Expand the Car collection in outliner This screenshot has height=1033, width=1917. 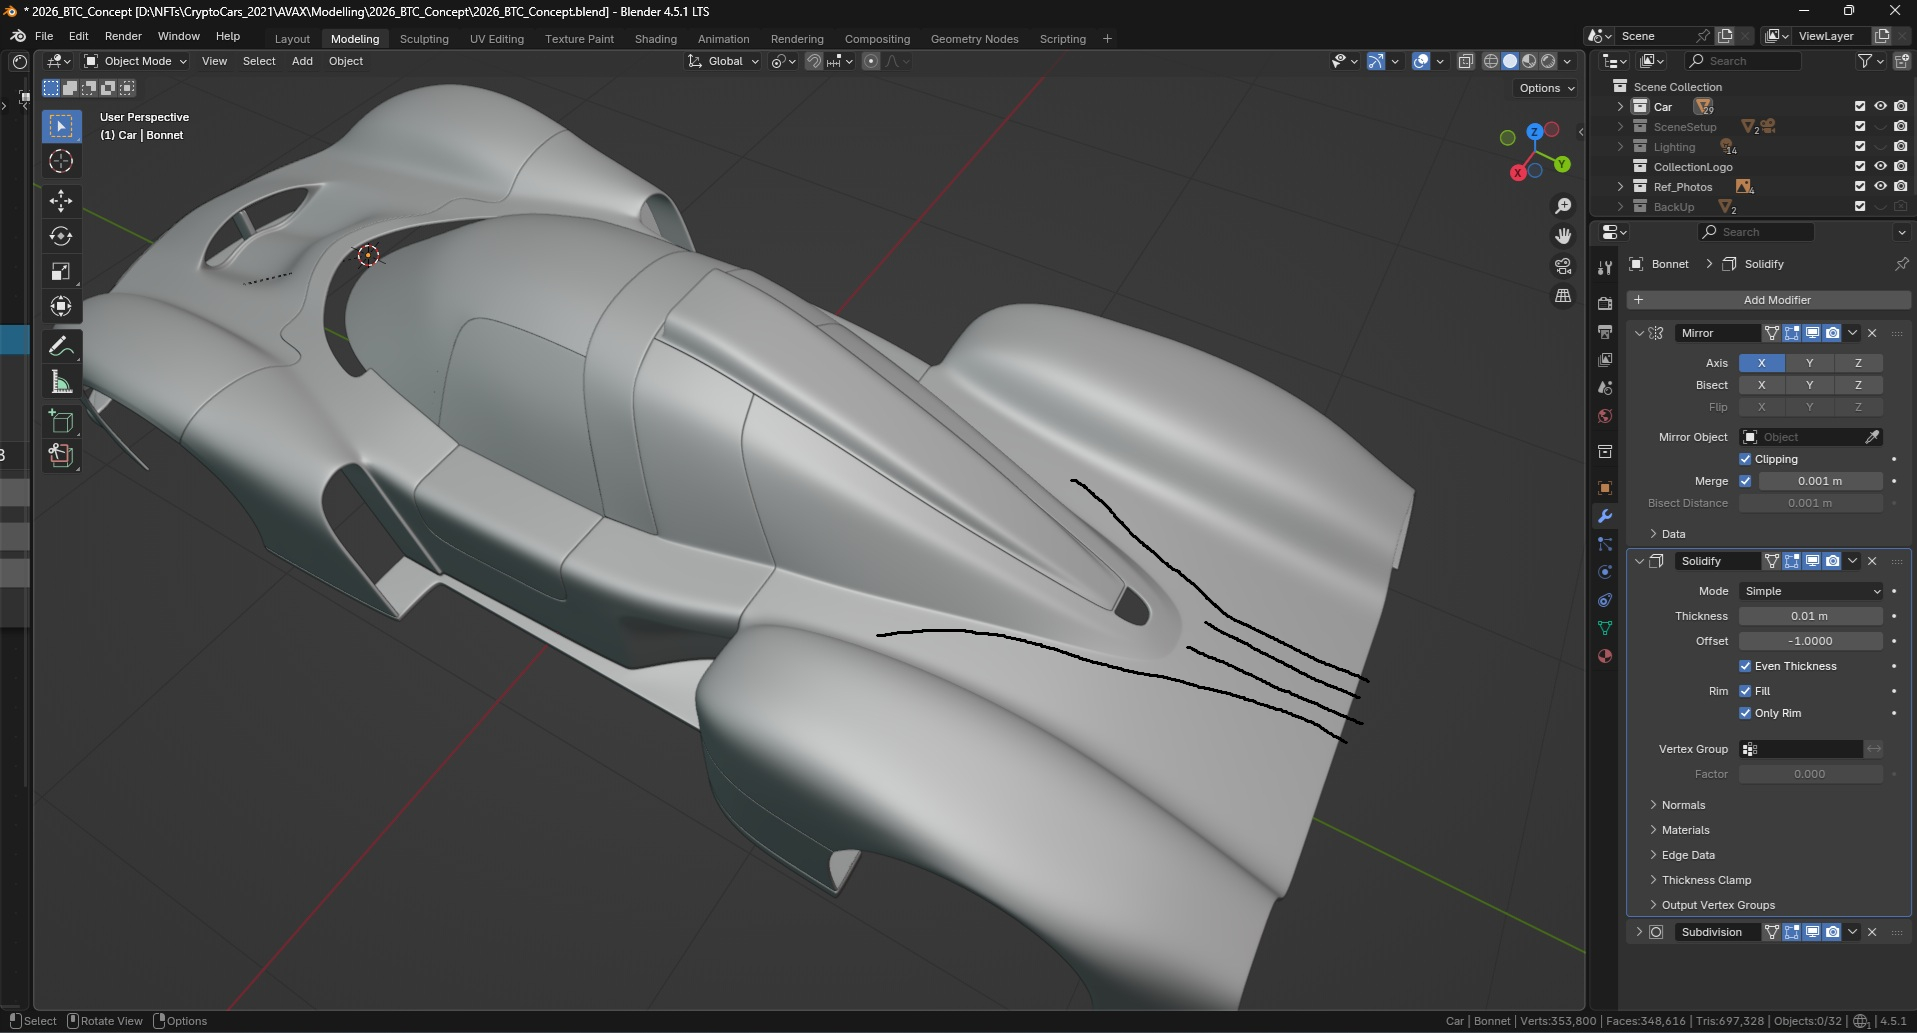coord(1620,106)
